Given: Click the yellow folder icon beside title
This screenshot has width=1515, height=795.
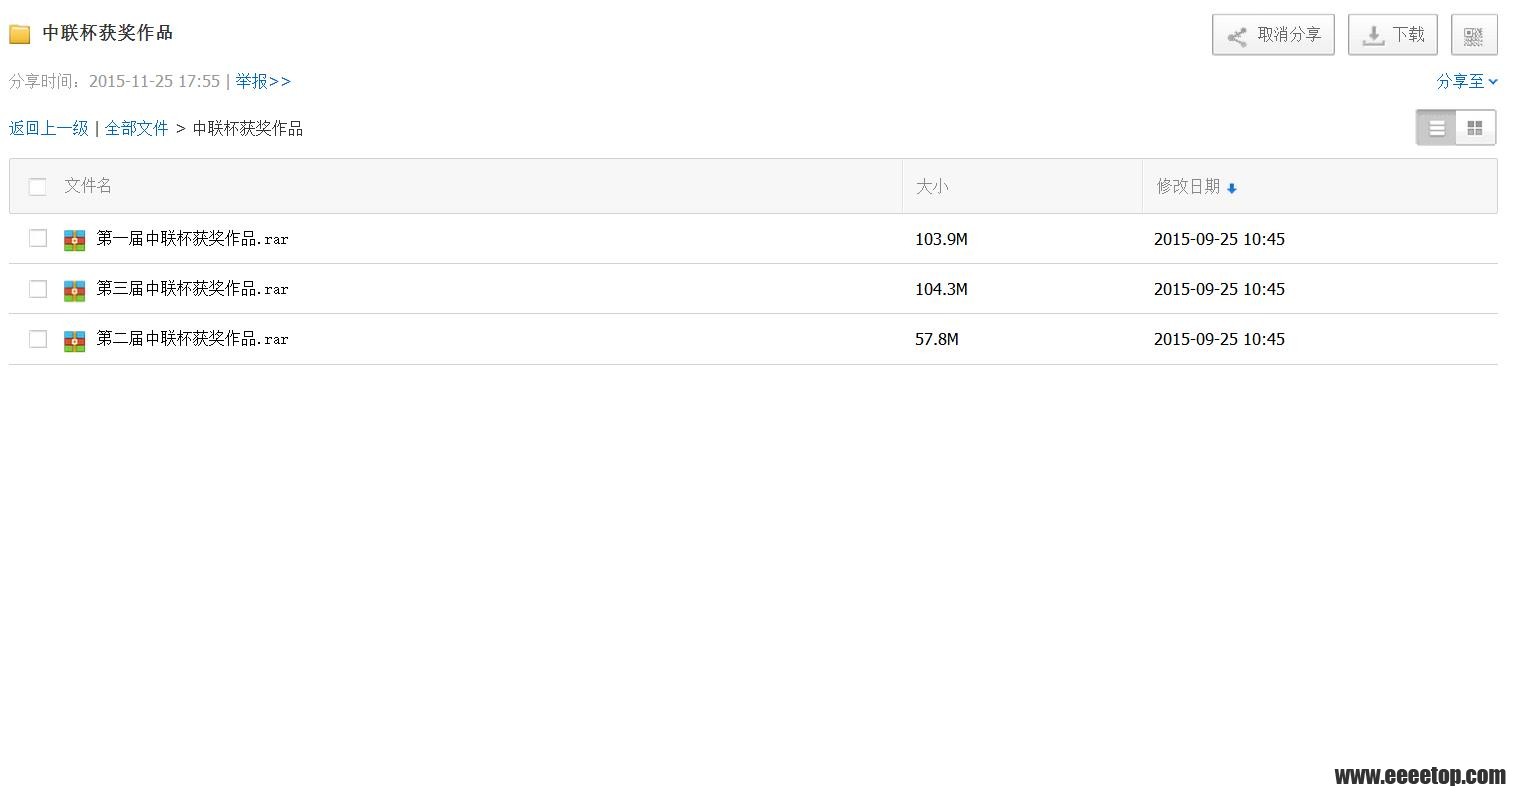Looking at the screenshot, I should (20, 34).
